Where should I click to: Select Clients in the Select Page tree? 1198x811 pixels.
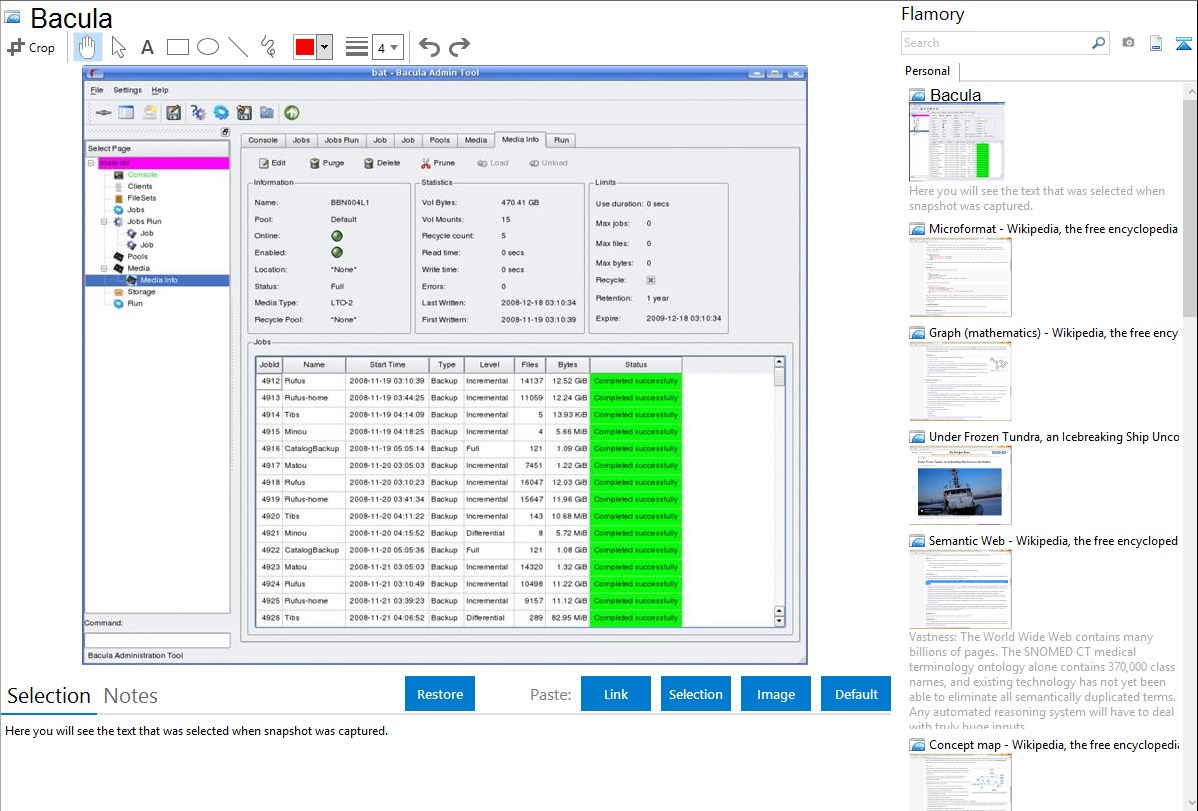[x=140, y=187]
